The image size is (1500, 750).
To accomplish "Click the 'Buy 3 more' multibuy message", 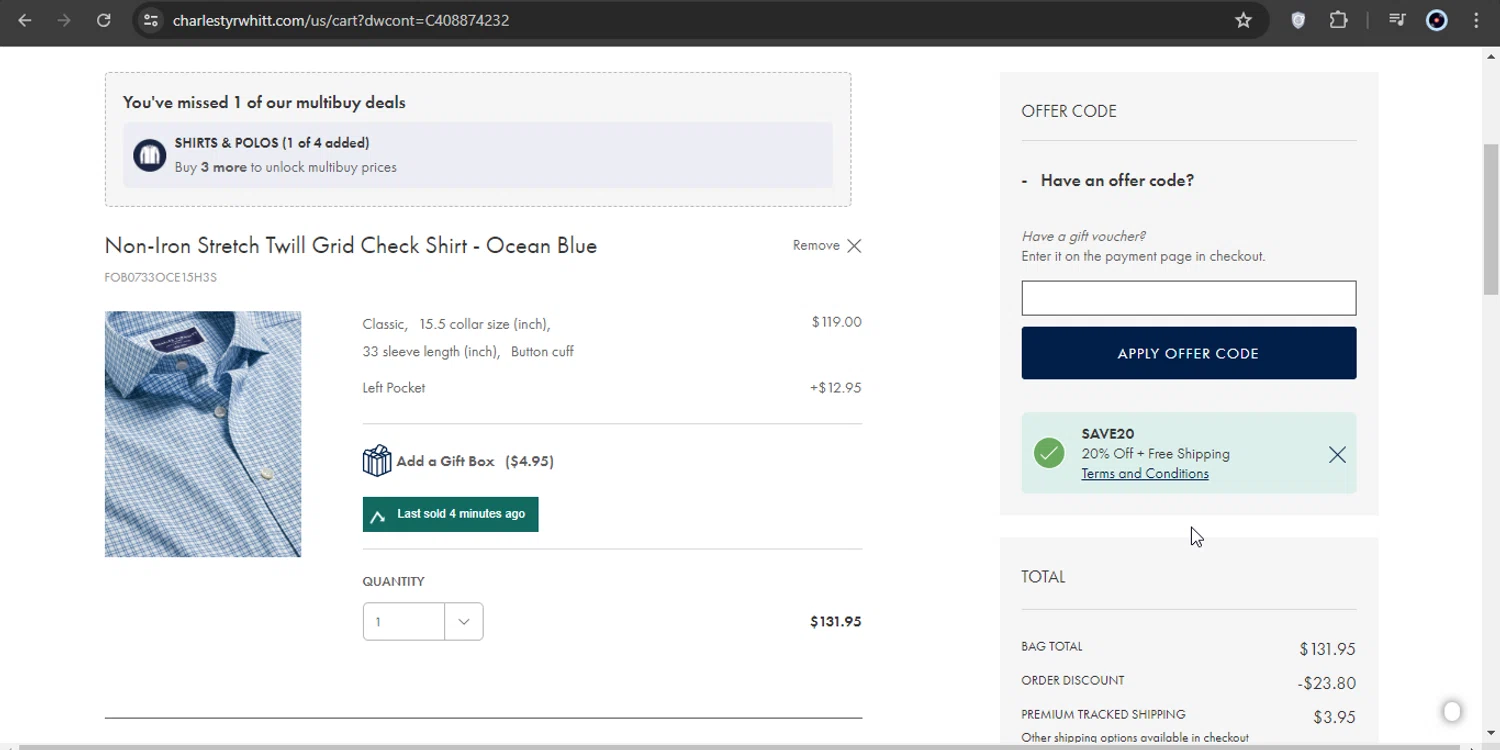I will [x=285, y=167].
